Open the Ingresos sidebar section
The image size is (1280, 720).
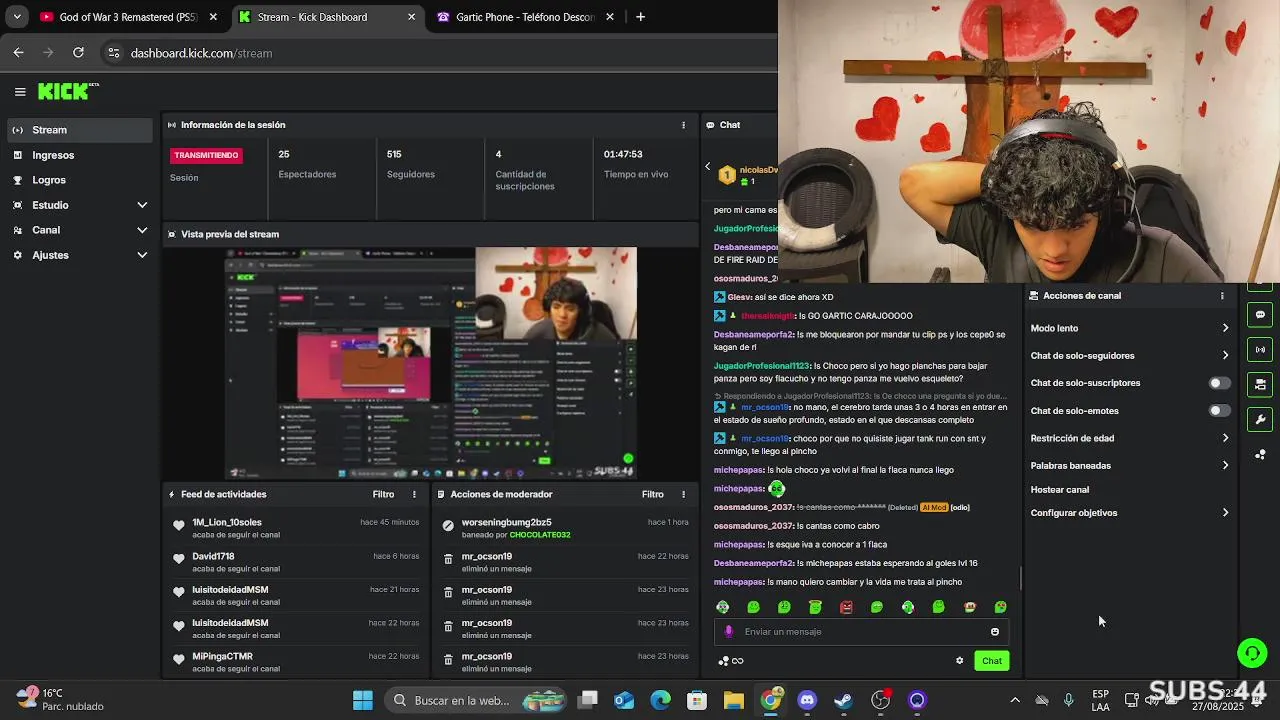[x=80, y=155]
